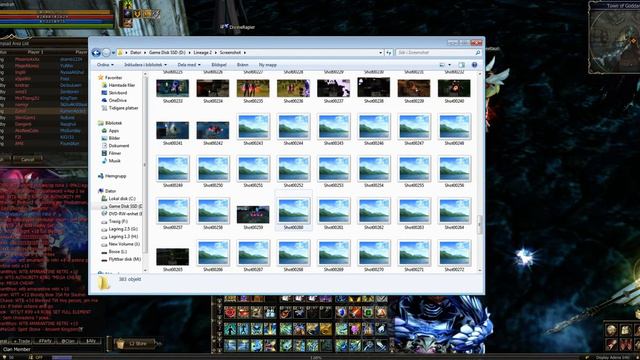The height and width of the screenshot is (360, 640).
Task: Open Flyttbar disk (M:) drive
Action: [121, 259]
